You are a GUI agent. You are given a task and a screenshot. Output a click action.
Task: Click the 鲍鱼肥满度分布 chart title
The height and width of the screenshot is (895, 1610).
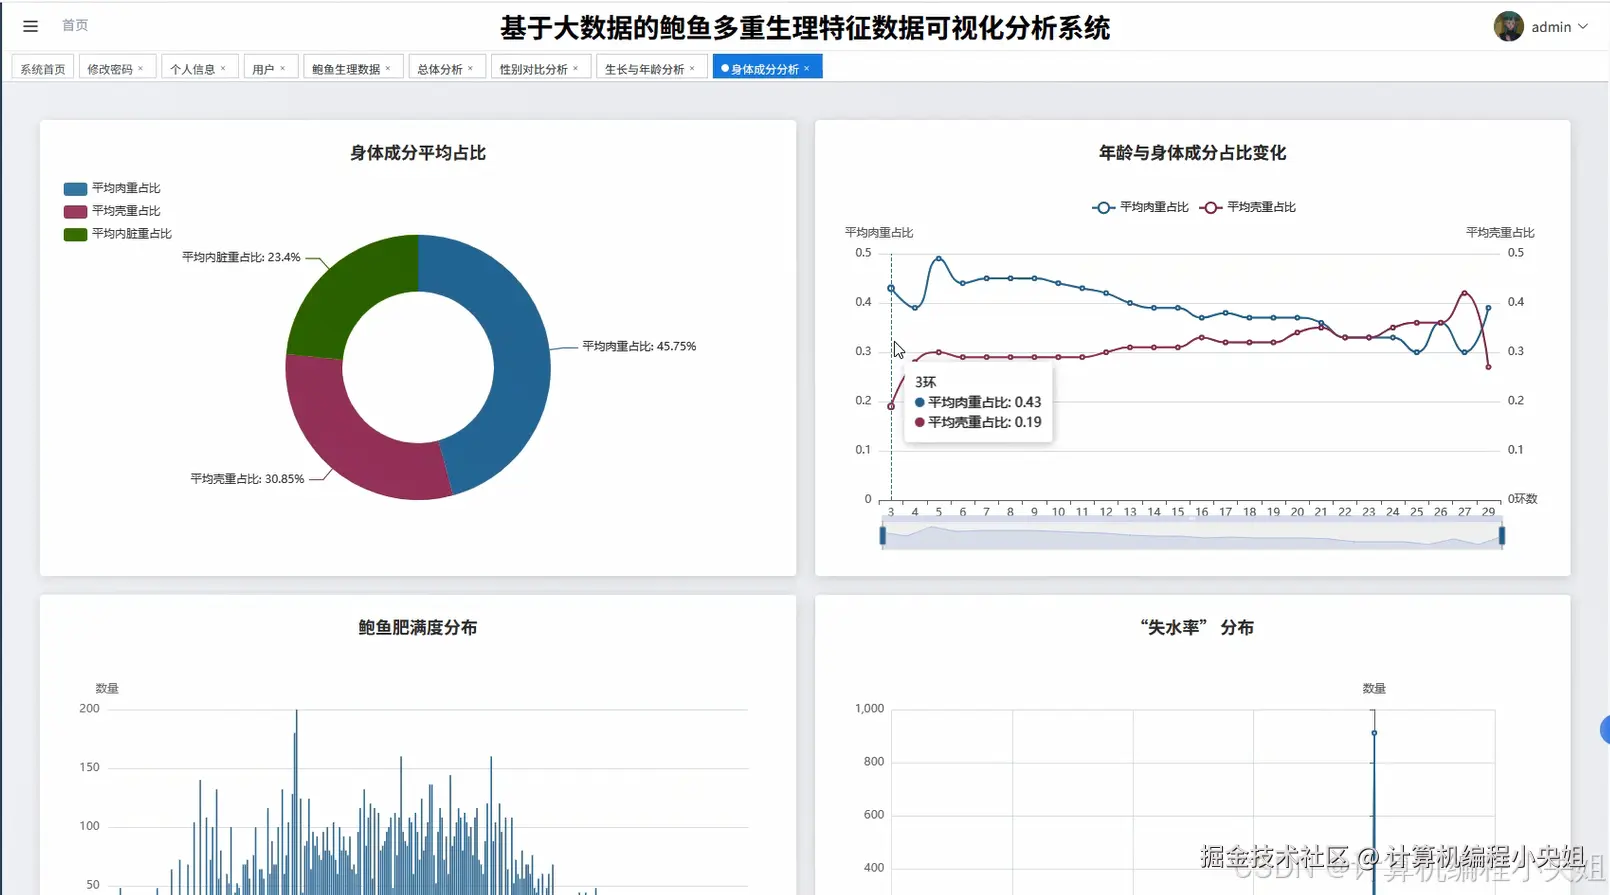tap(418, 628)
